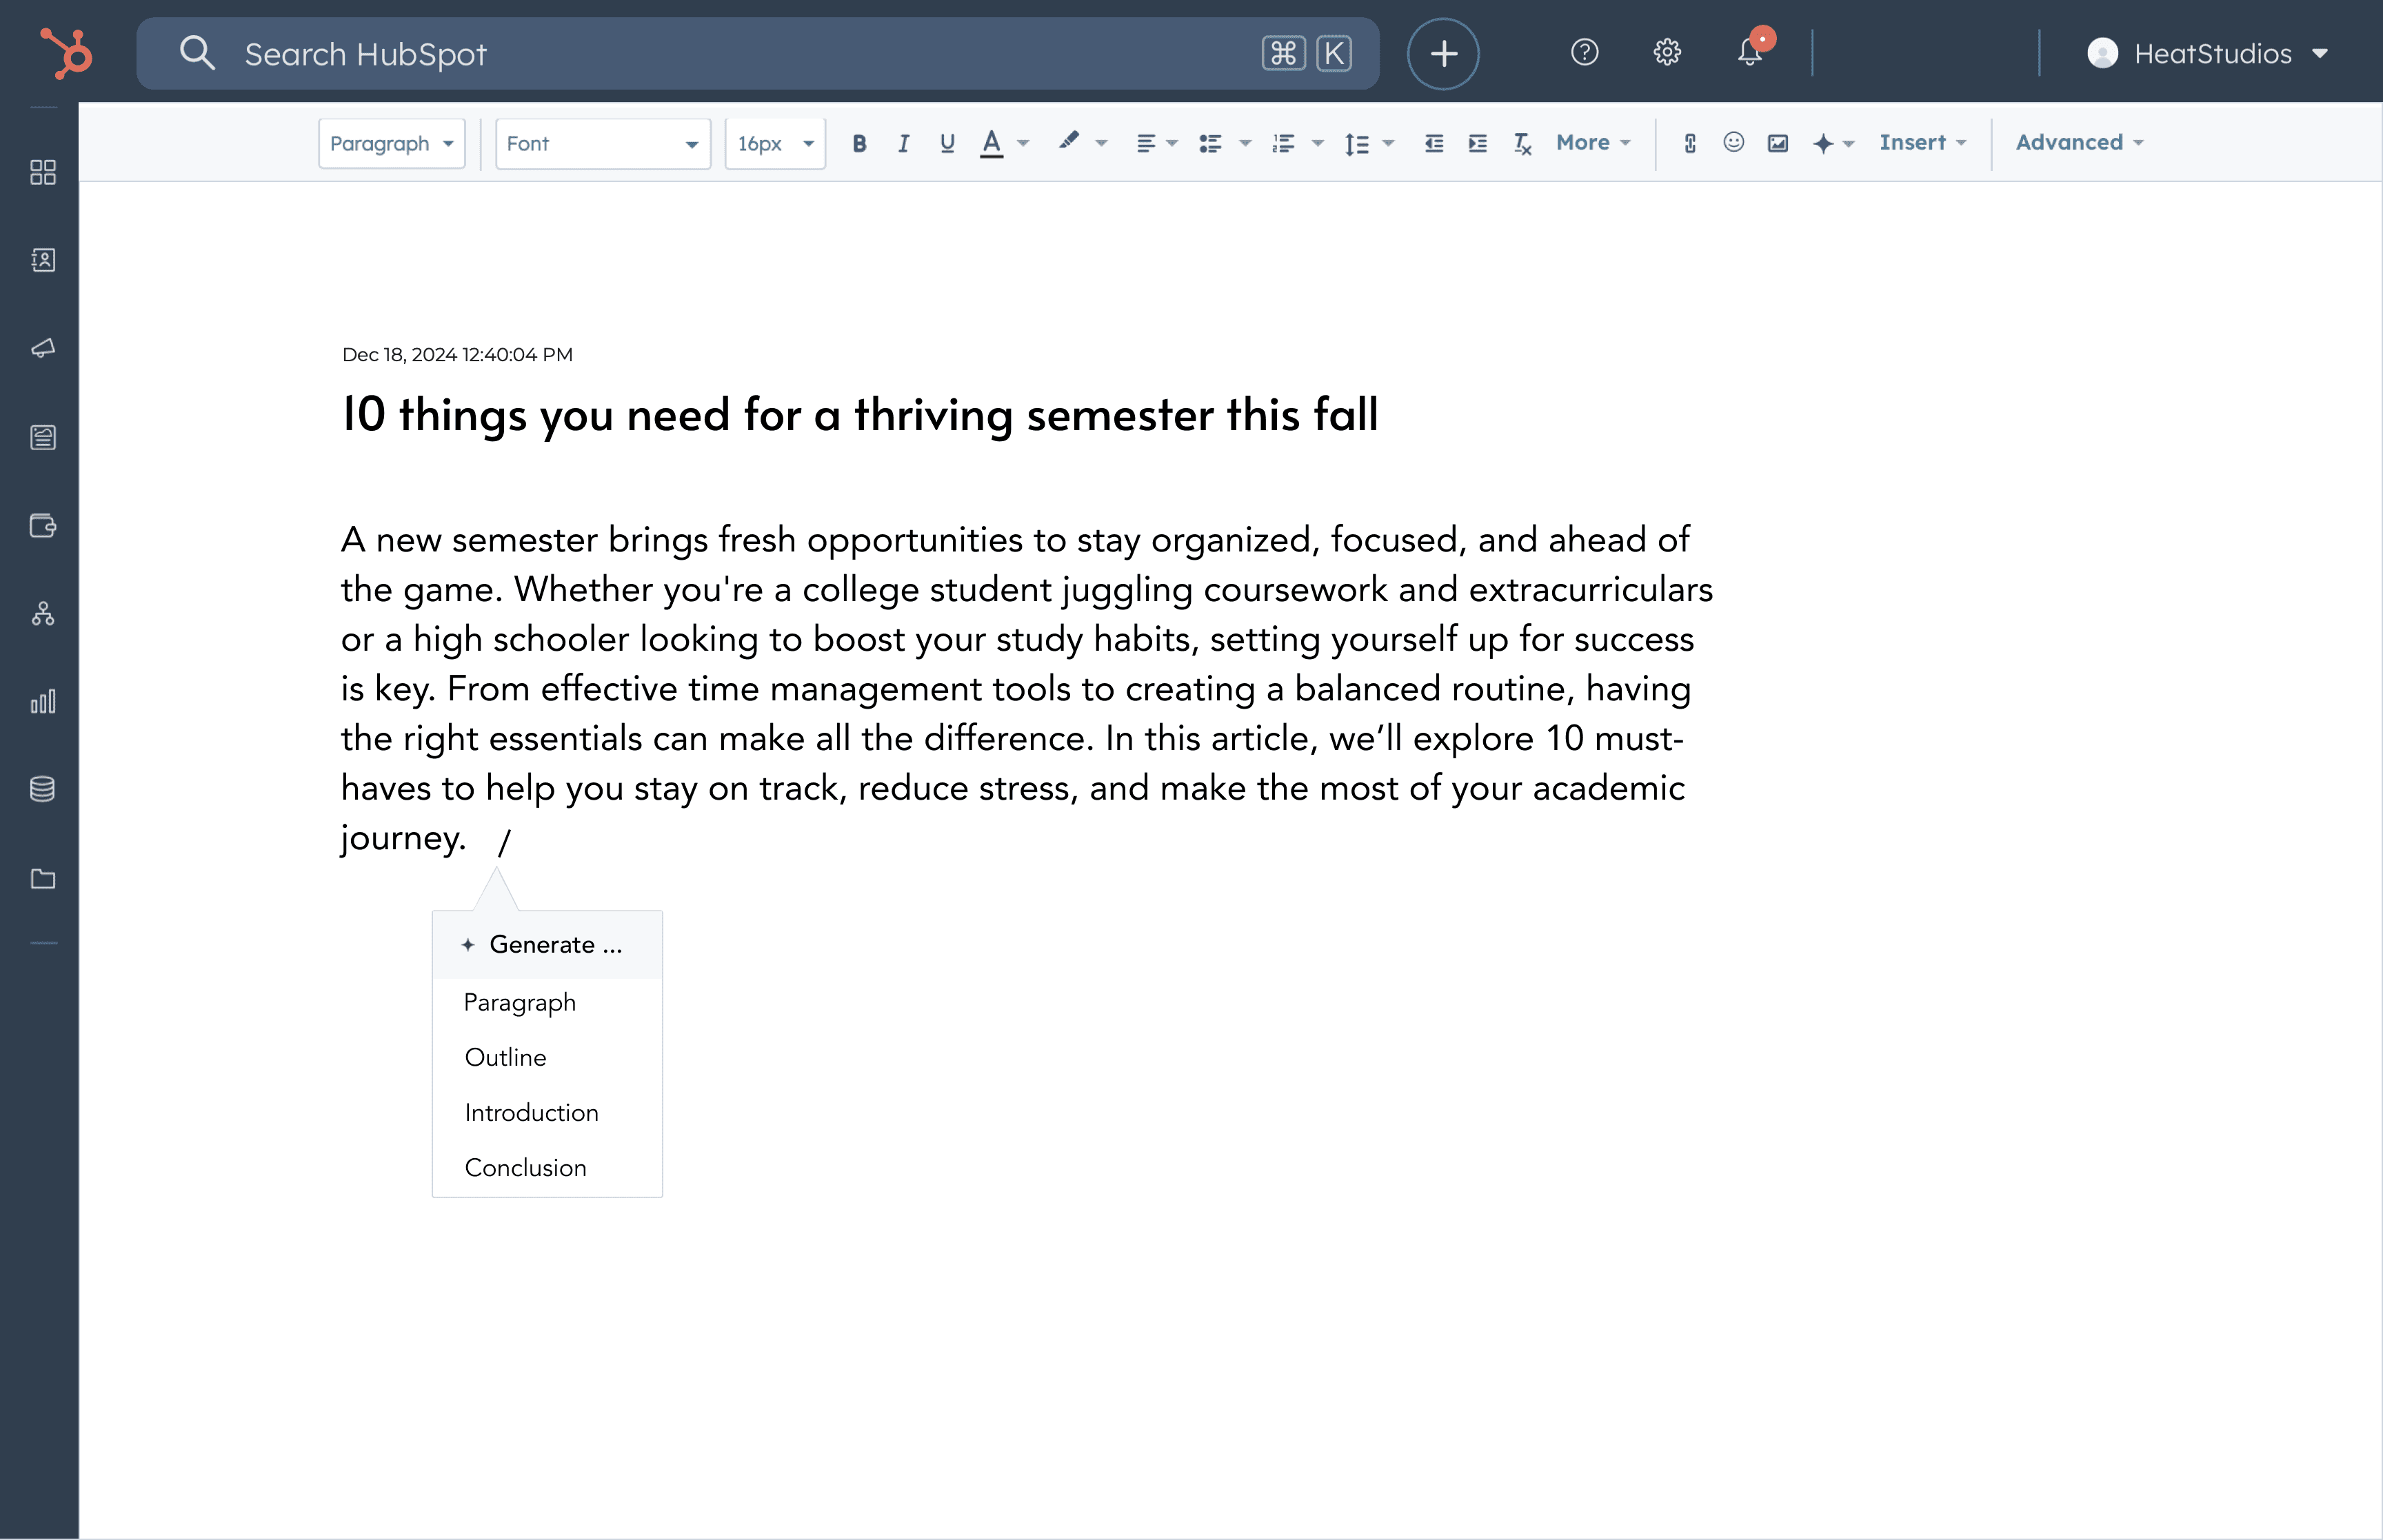The height and width of the screenshot is (1540, 2383).
Task: Open the Paragraph style dropdown
Action: click(x=392, y=143)
